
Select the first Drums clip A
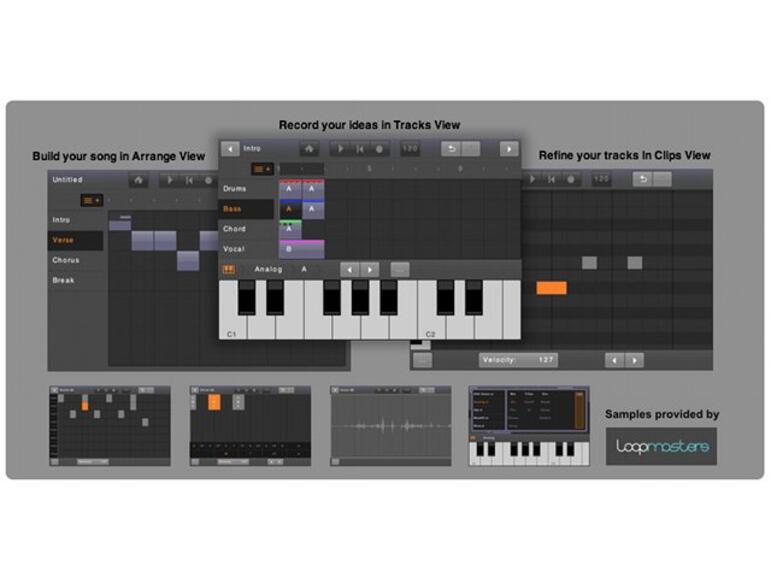(x=290, y=189)
